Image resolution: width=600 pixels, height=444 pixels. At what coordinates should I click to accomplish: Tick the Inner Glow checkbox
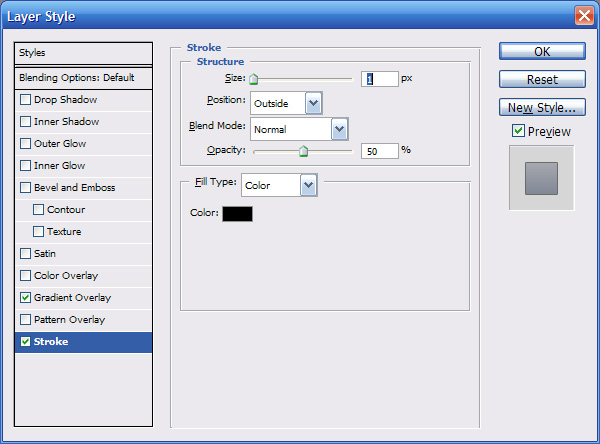pos(25,166)
